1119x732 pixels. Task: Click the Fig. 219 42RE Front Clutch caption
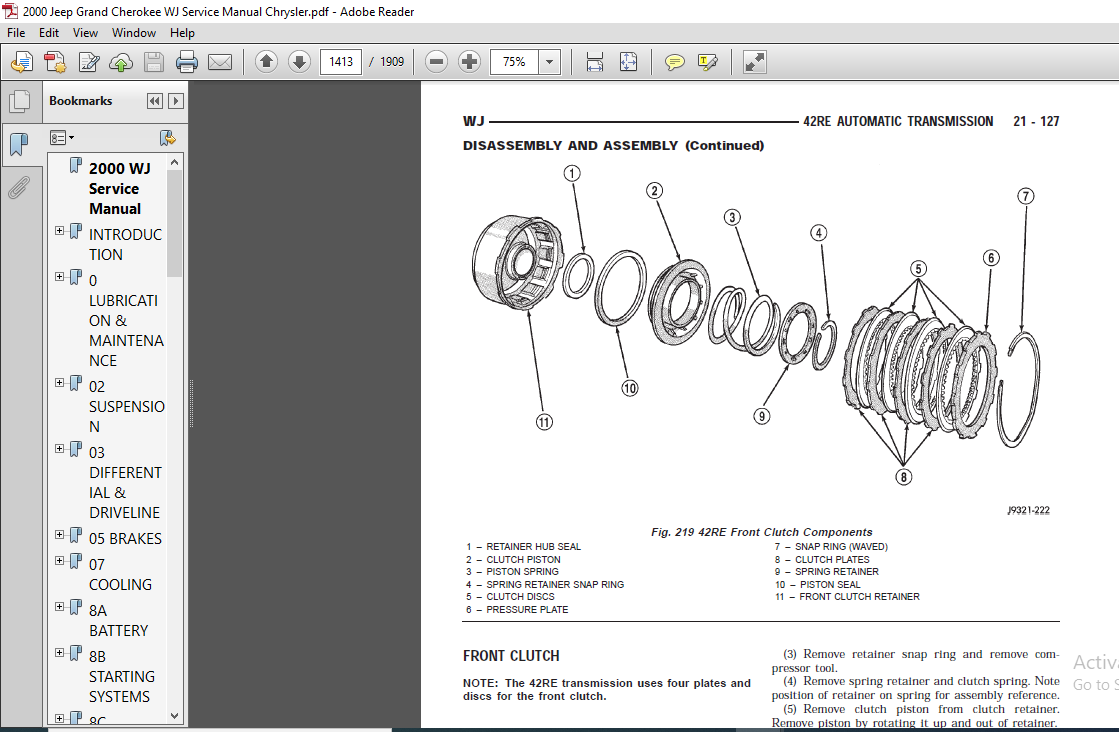click(x=761, y=532)
